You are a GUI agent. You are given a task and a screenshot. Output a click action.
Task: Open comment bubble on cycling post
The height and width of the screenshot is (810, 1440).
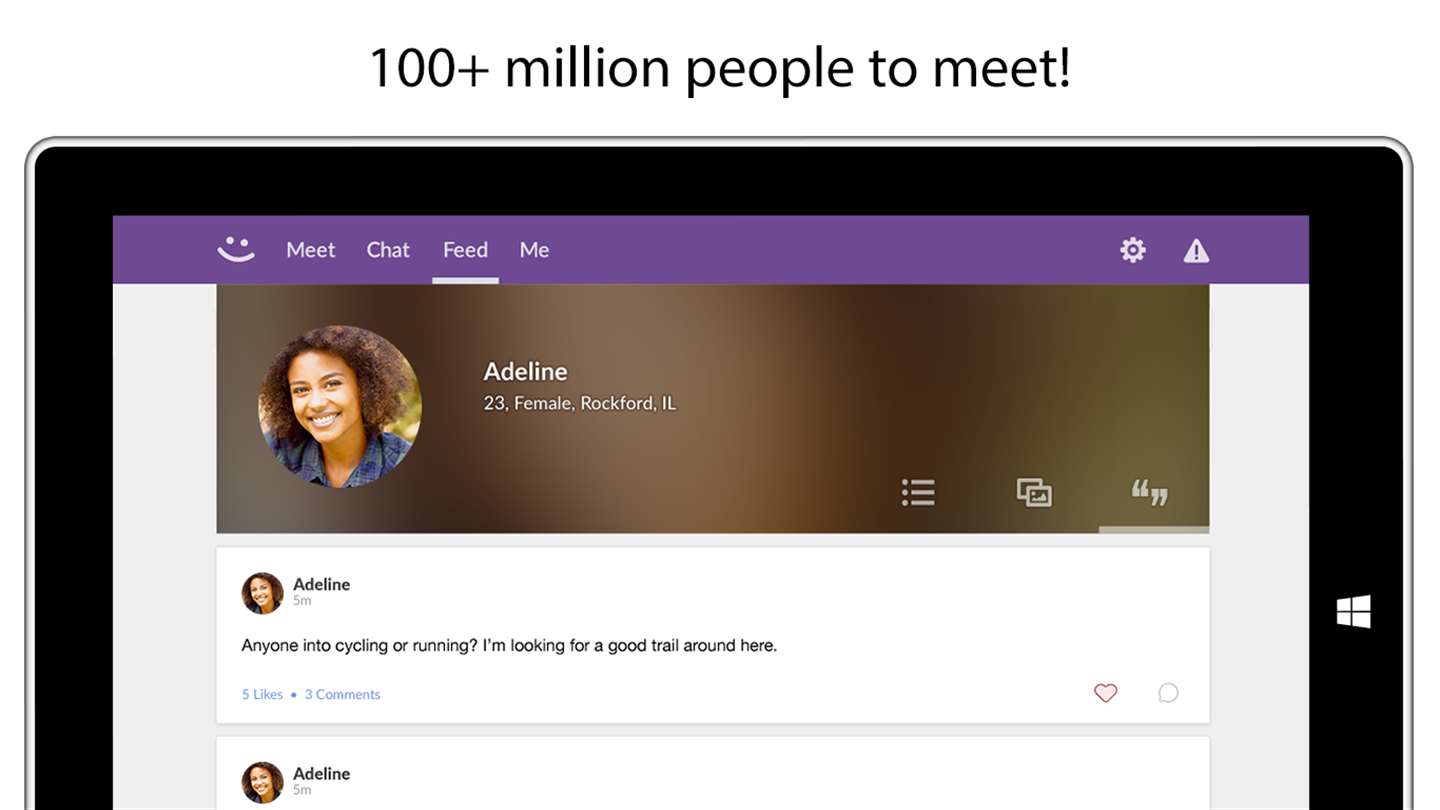tap(1168, 693)
